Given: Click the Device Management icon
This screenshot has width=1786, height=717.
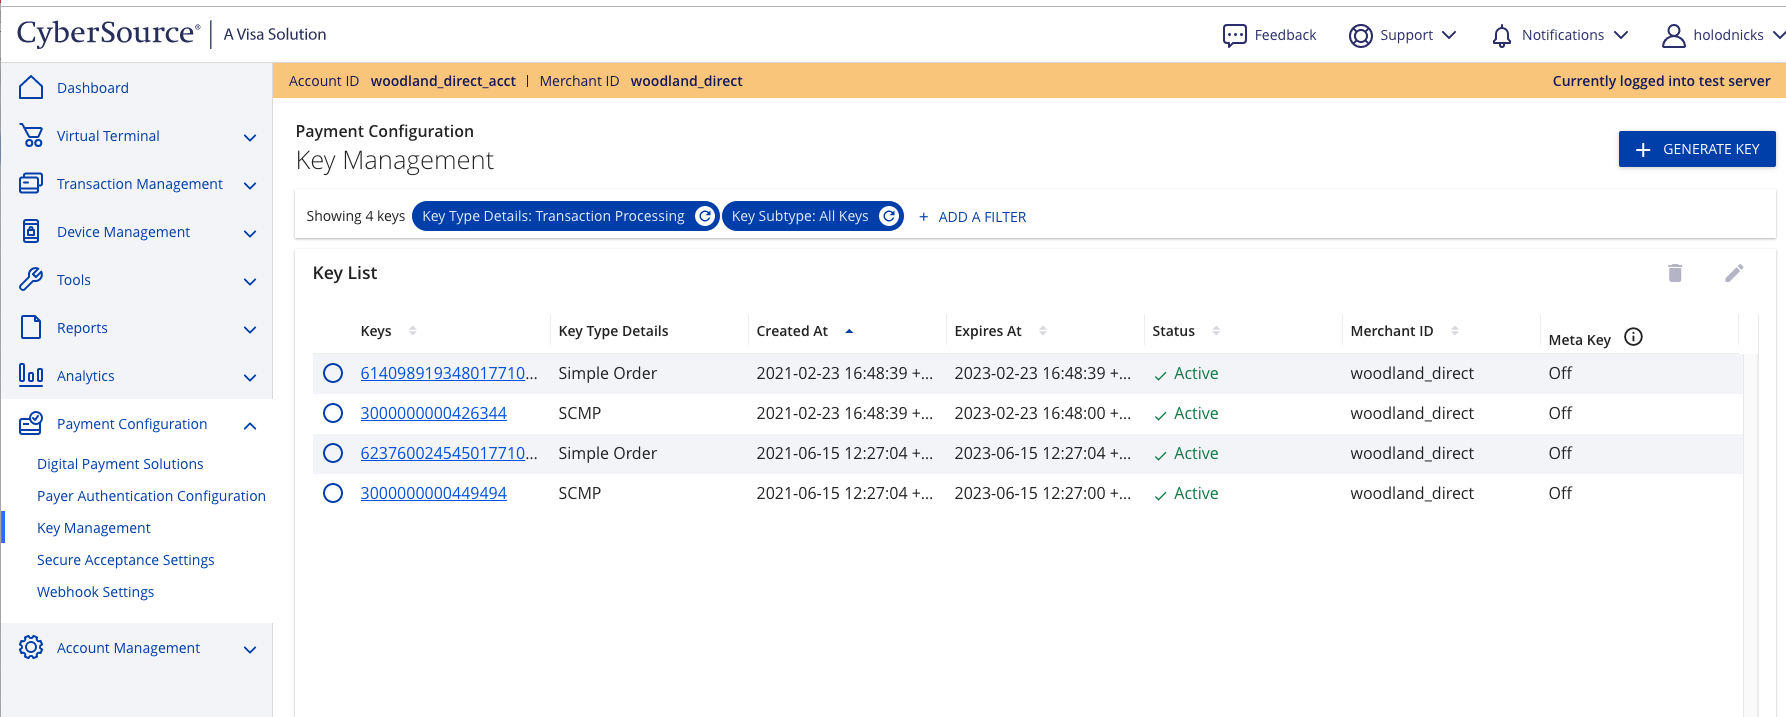Looking at the screenshot, I should click(31, 232).
